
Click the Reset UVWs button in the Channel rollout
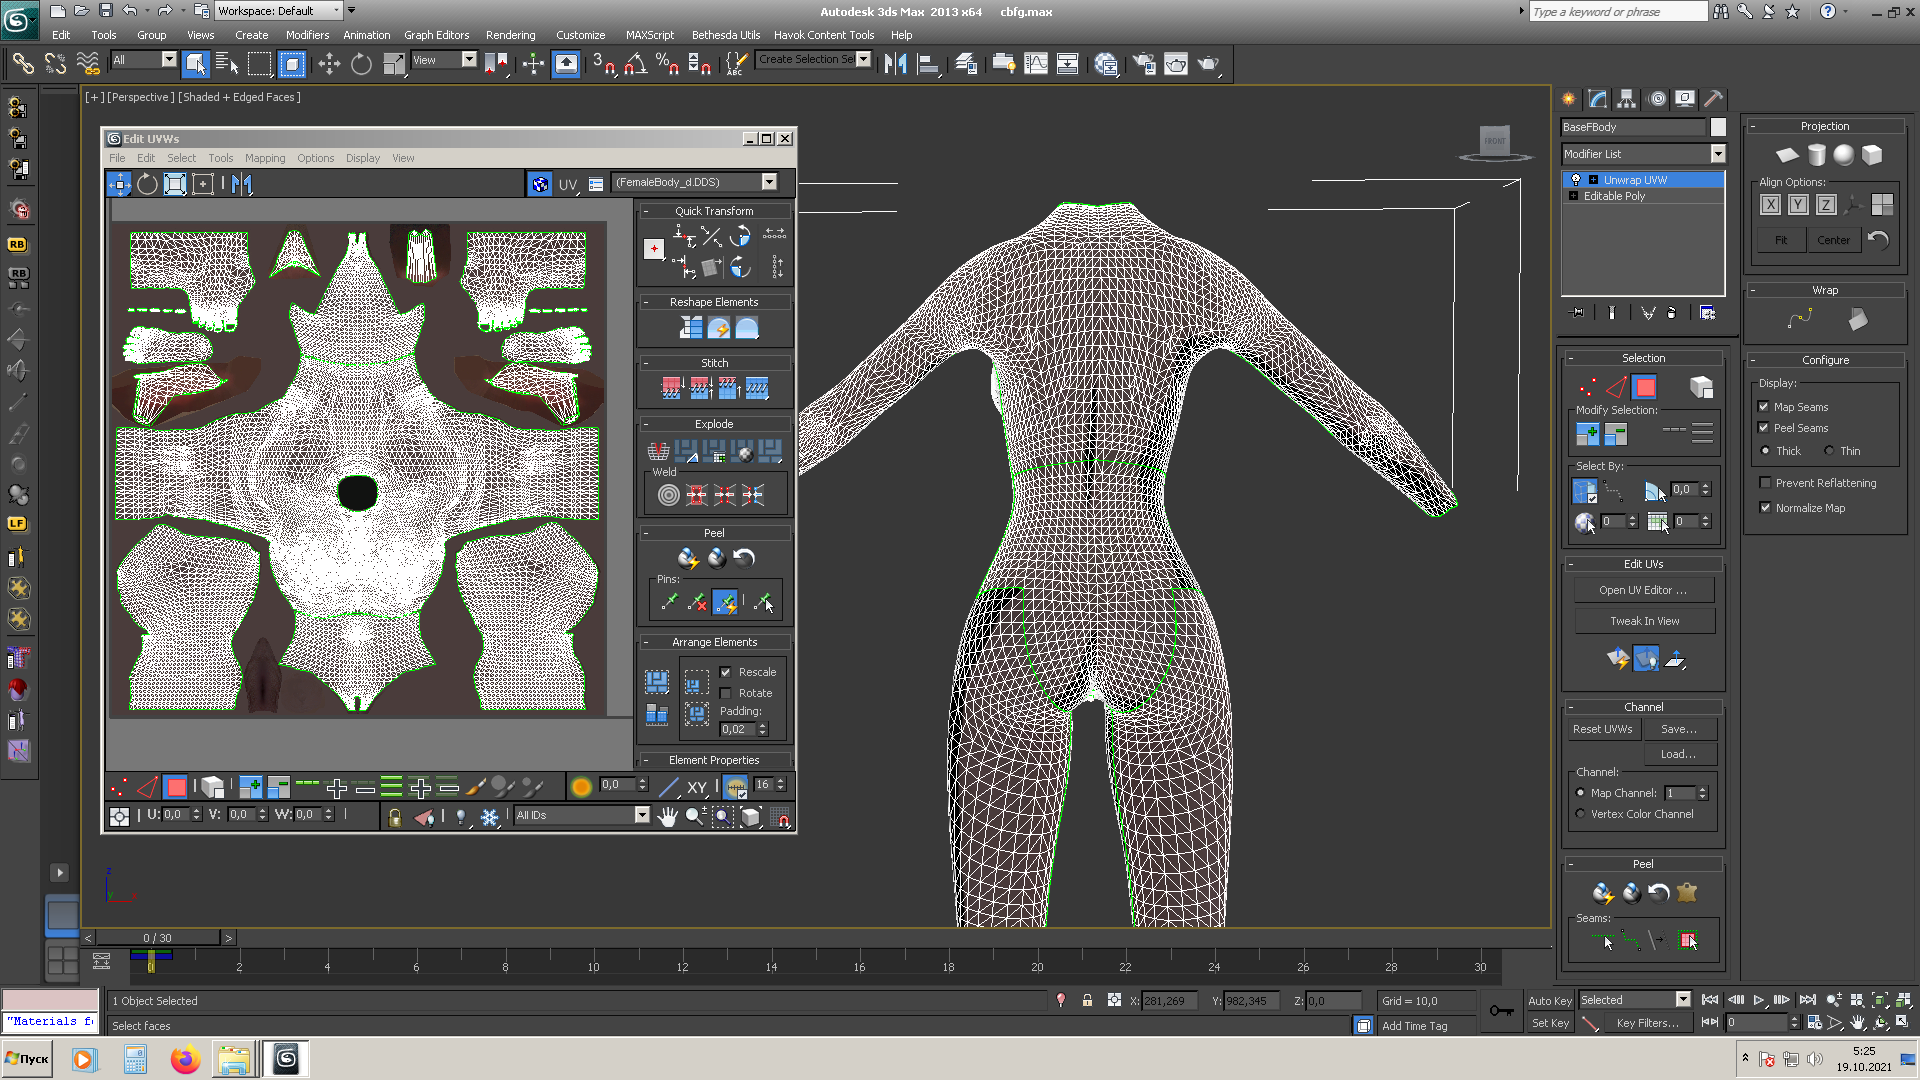click(1602, 729)
